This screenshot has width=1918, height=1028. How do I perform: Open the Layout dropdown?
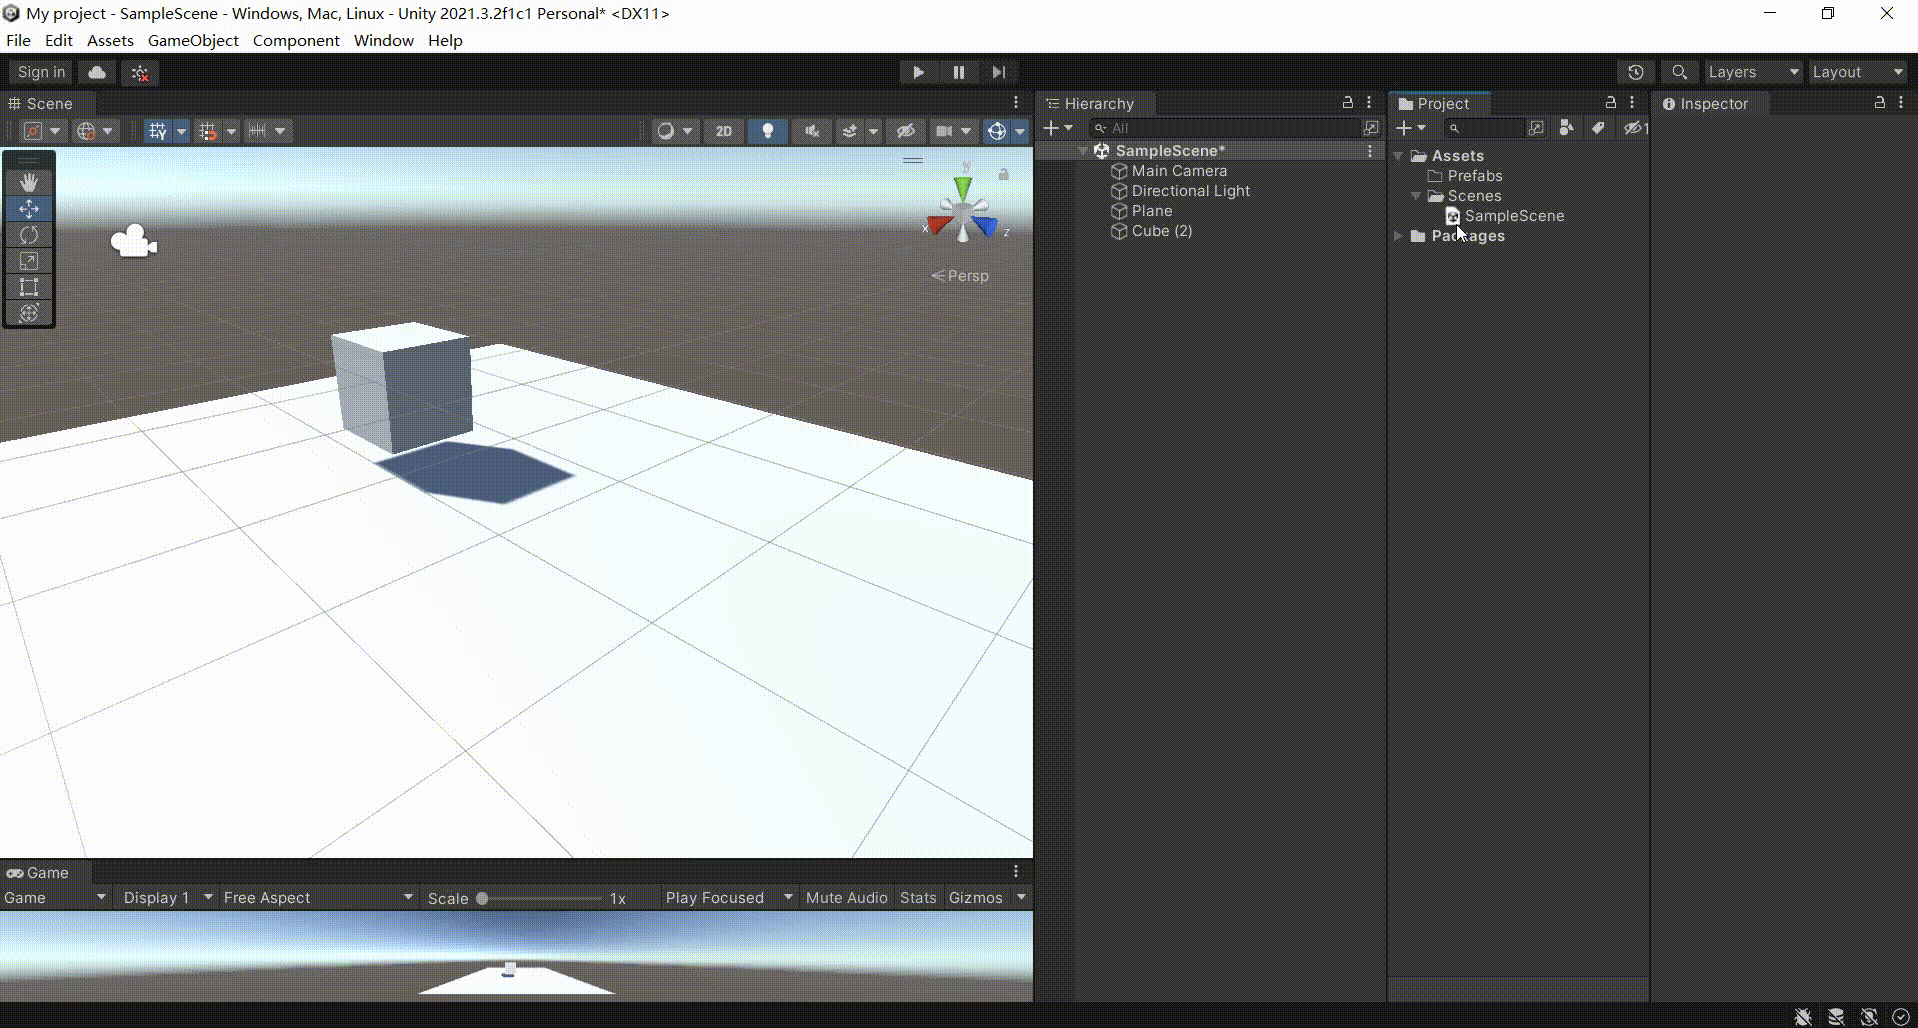pyautogui.click(x=1858, y=72)
